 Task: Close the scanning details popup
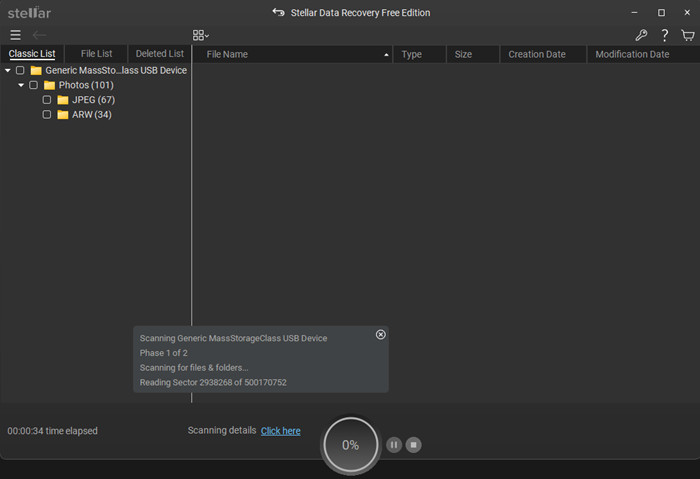click(x=381, y=334)
